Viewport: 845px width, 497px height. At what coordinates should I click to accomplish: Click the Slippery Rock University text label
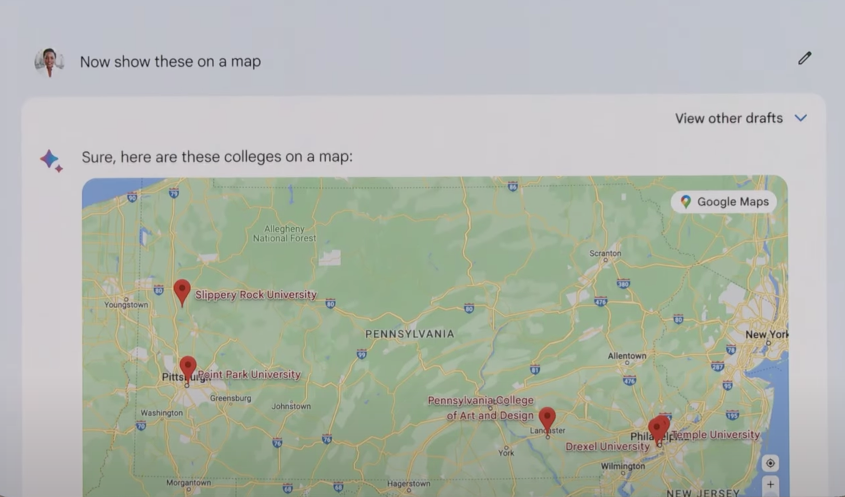[256, 295]
